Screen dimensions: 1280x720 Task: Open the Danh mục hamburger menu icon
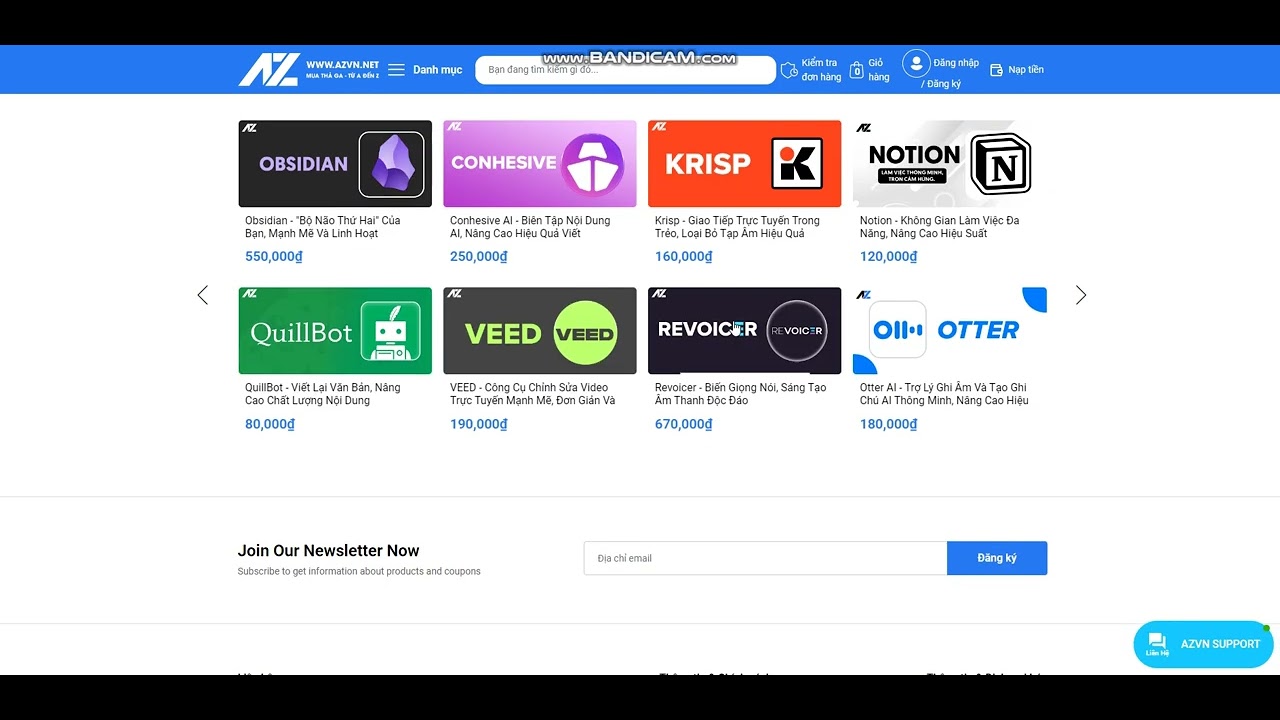tap(396, 70)
